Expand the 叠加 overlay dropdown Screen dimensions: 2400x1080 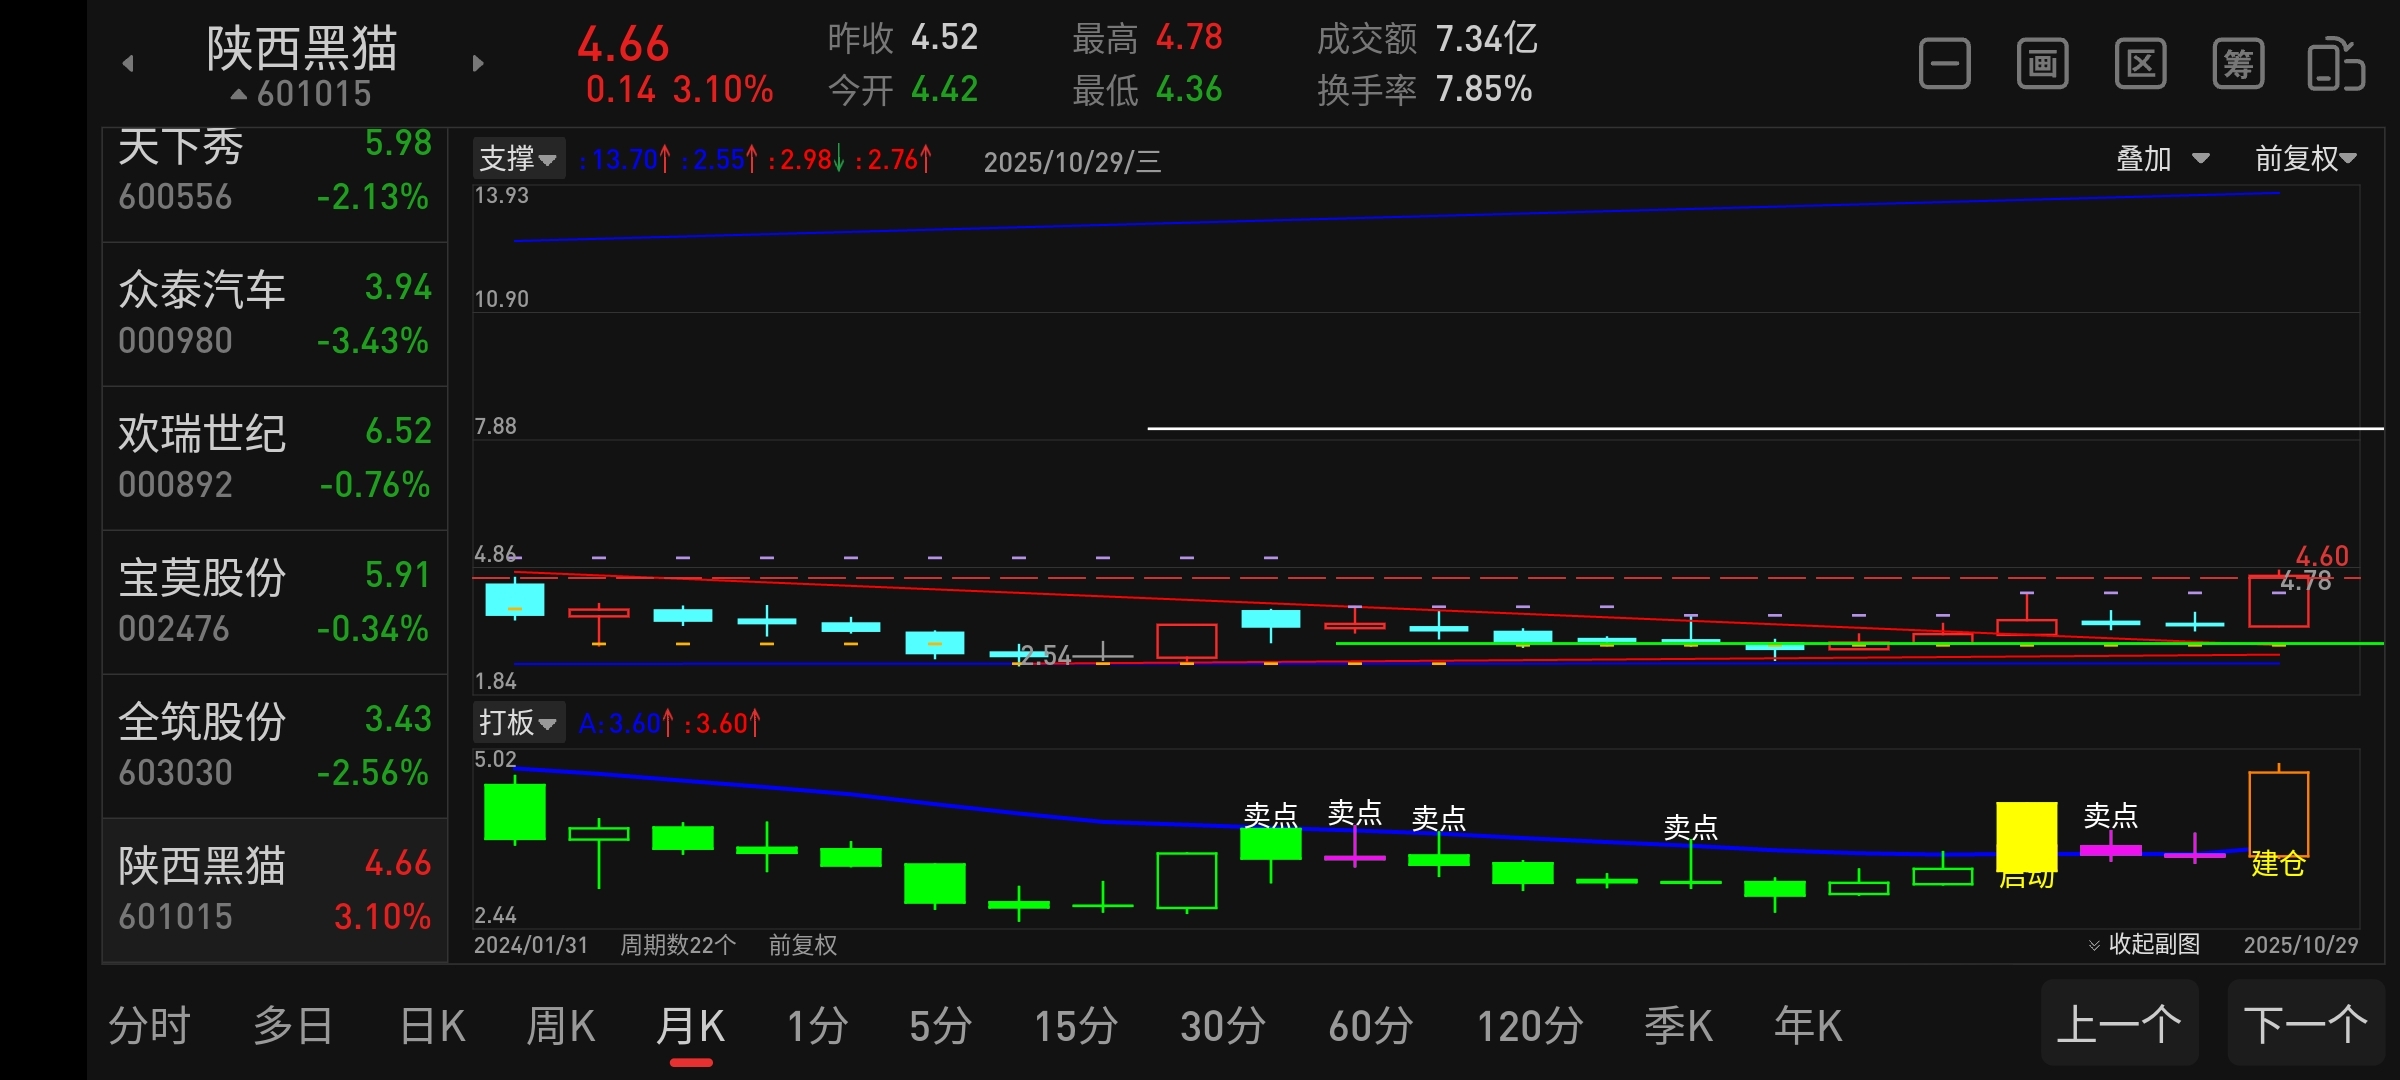(x=2162, y=158)
